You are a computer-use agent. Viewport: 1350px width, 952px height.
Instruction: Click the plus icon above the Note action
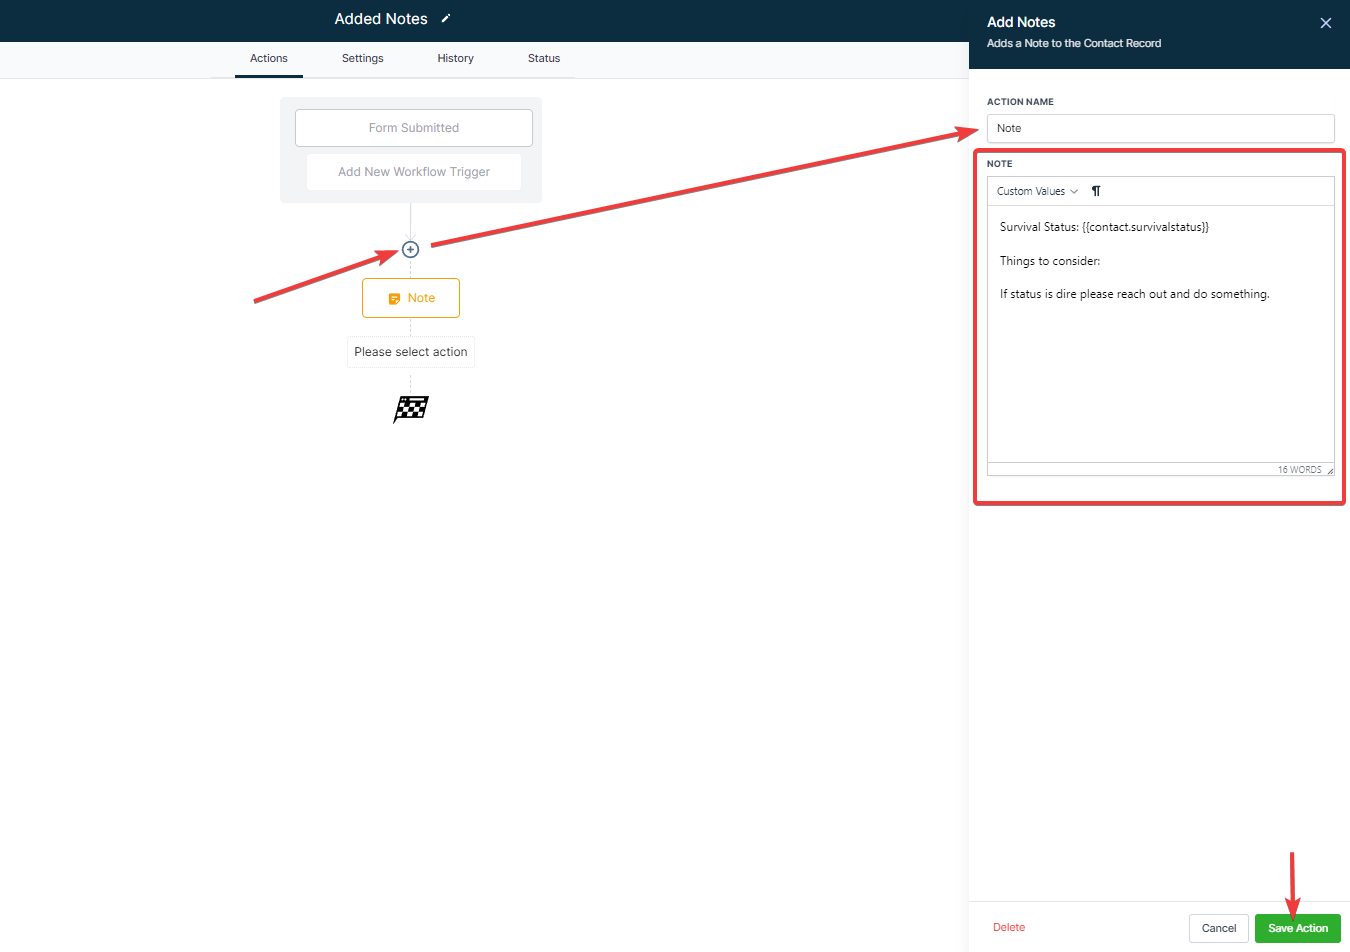410,249
